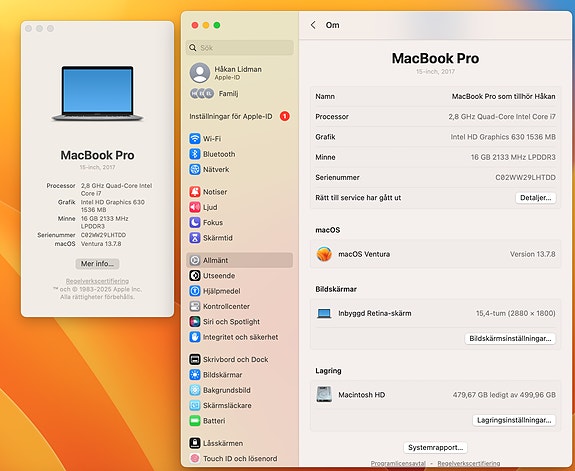Focus the Sök search field
Viewport: 575px width, 471px height.
pos(239,48)
